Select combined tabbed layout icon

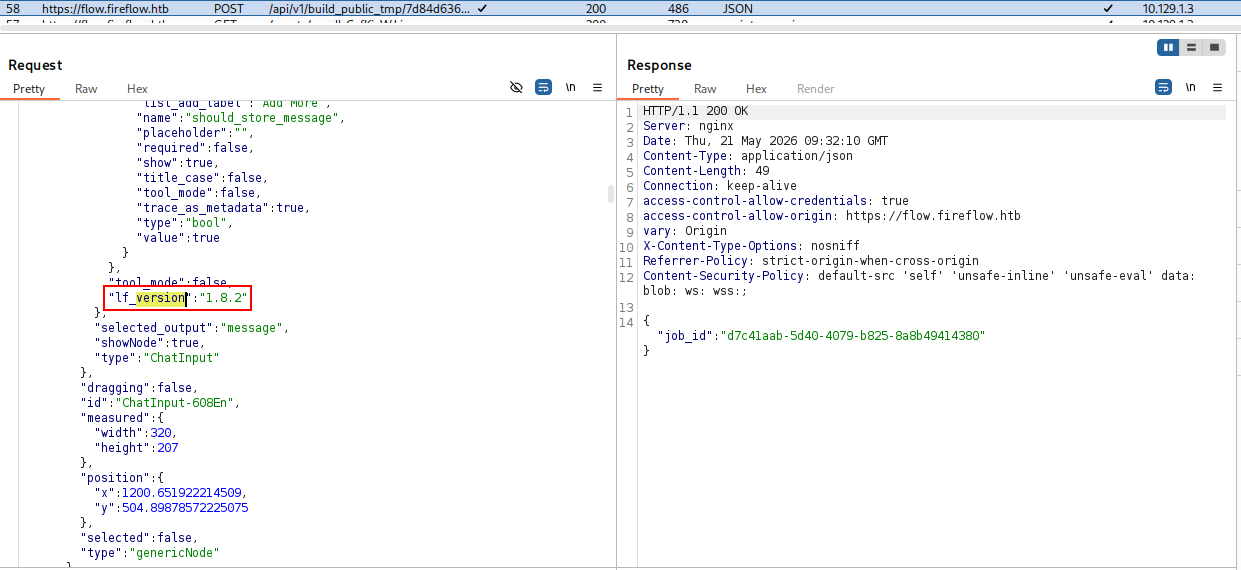(x=1214, y=47)
